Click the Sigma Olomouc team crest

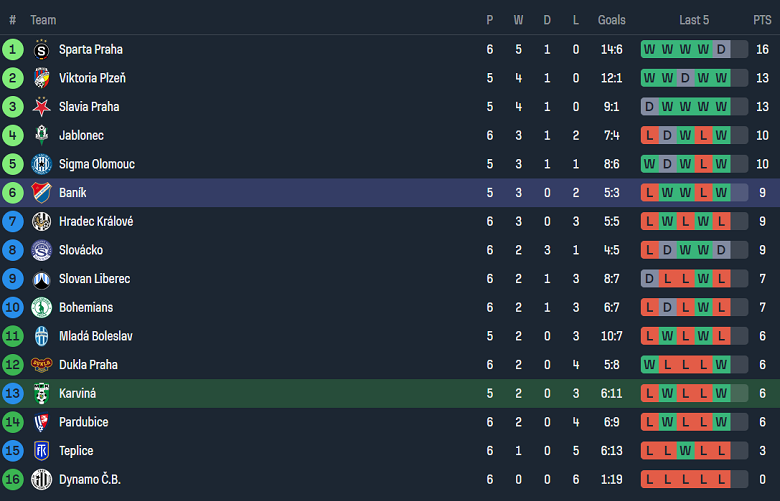point(41,164)
